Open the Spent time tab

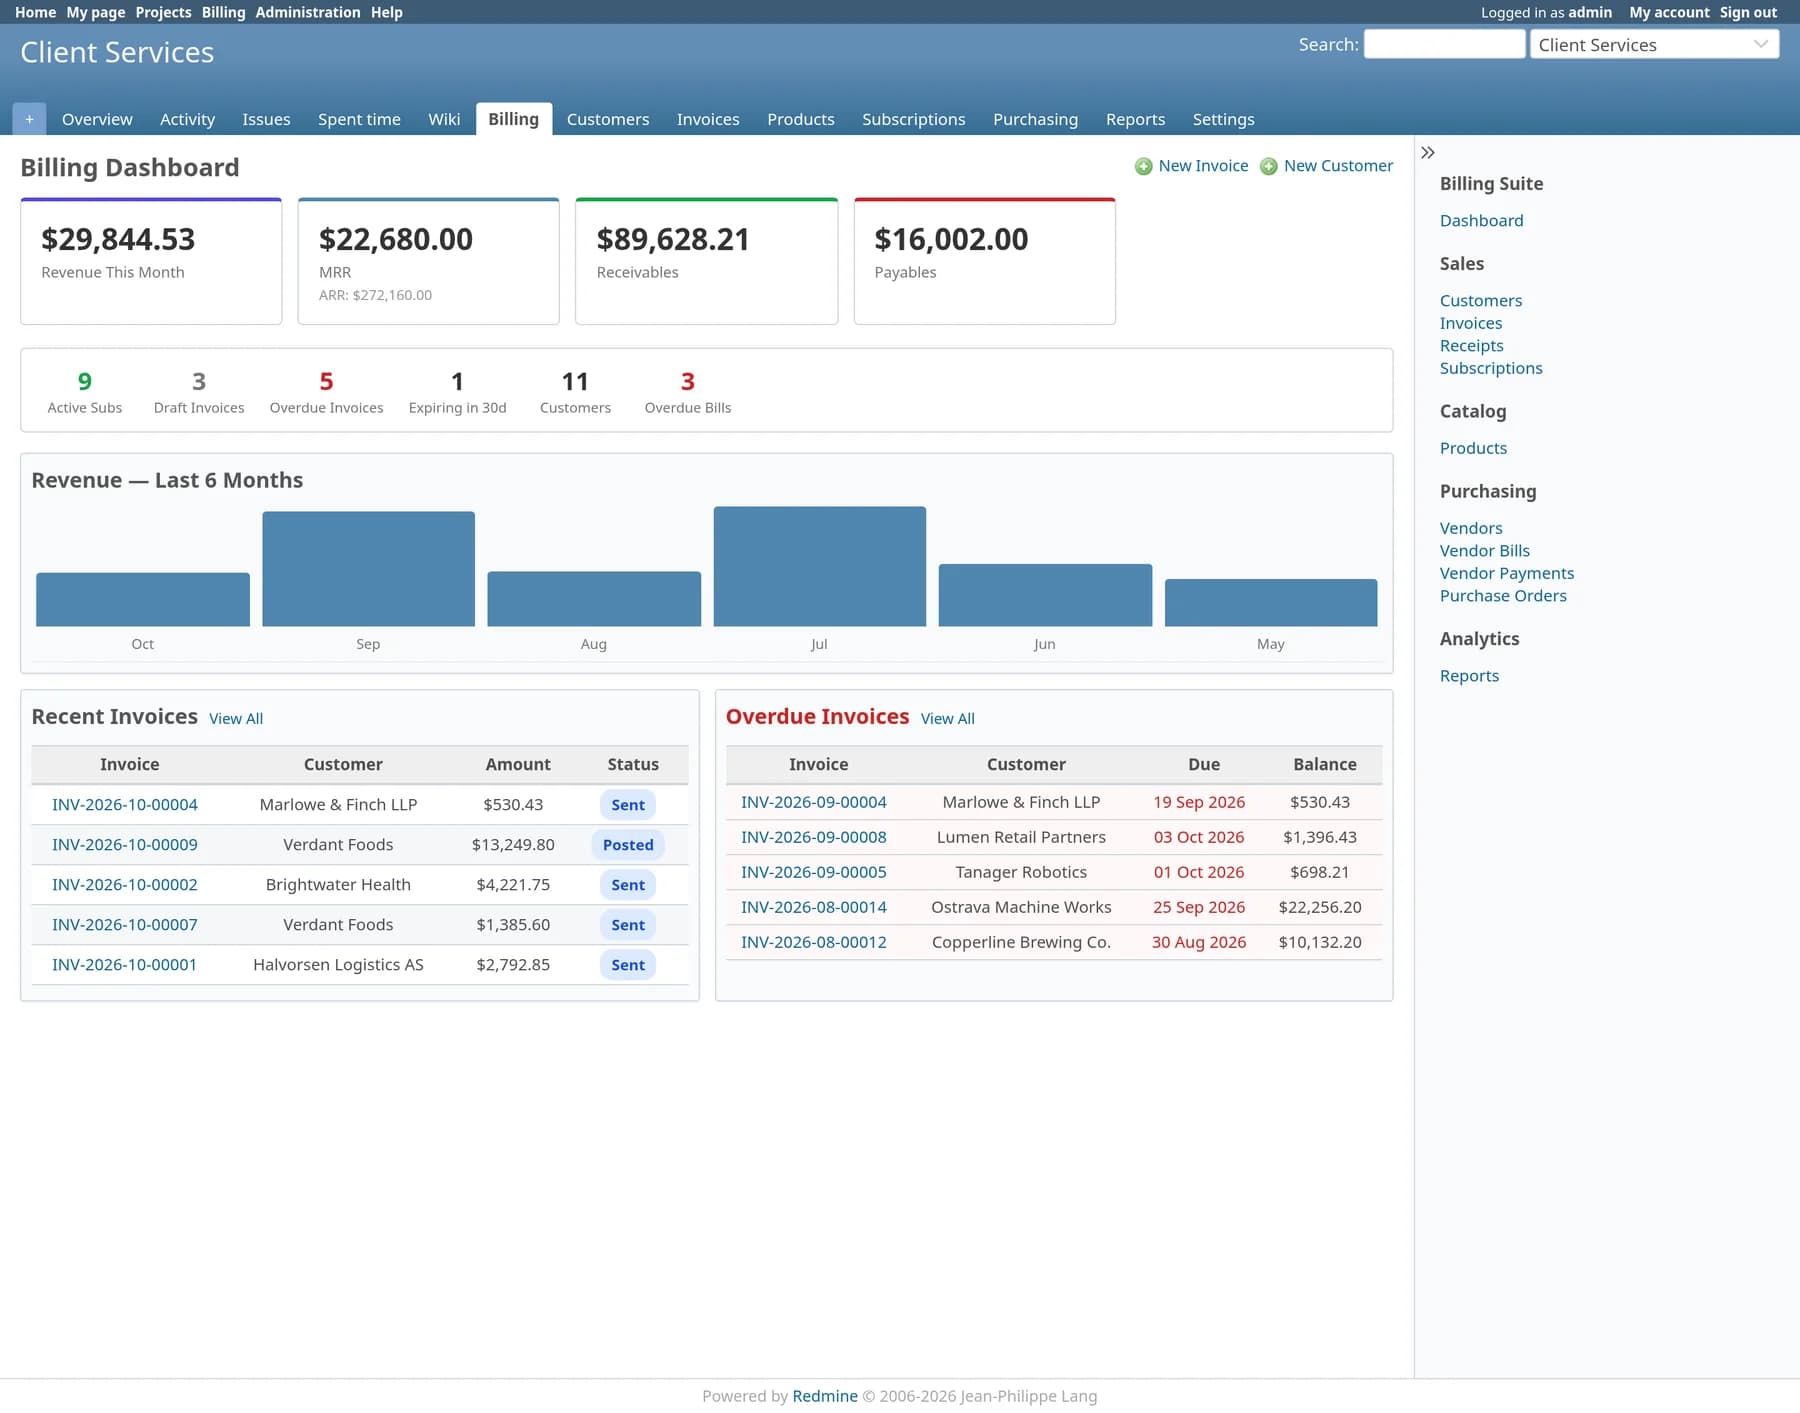[x=359, y=119]
